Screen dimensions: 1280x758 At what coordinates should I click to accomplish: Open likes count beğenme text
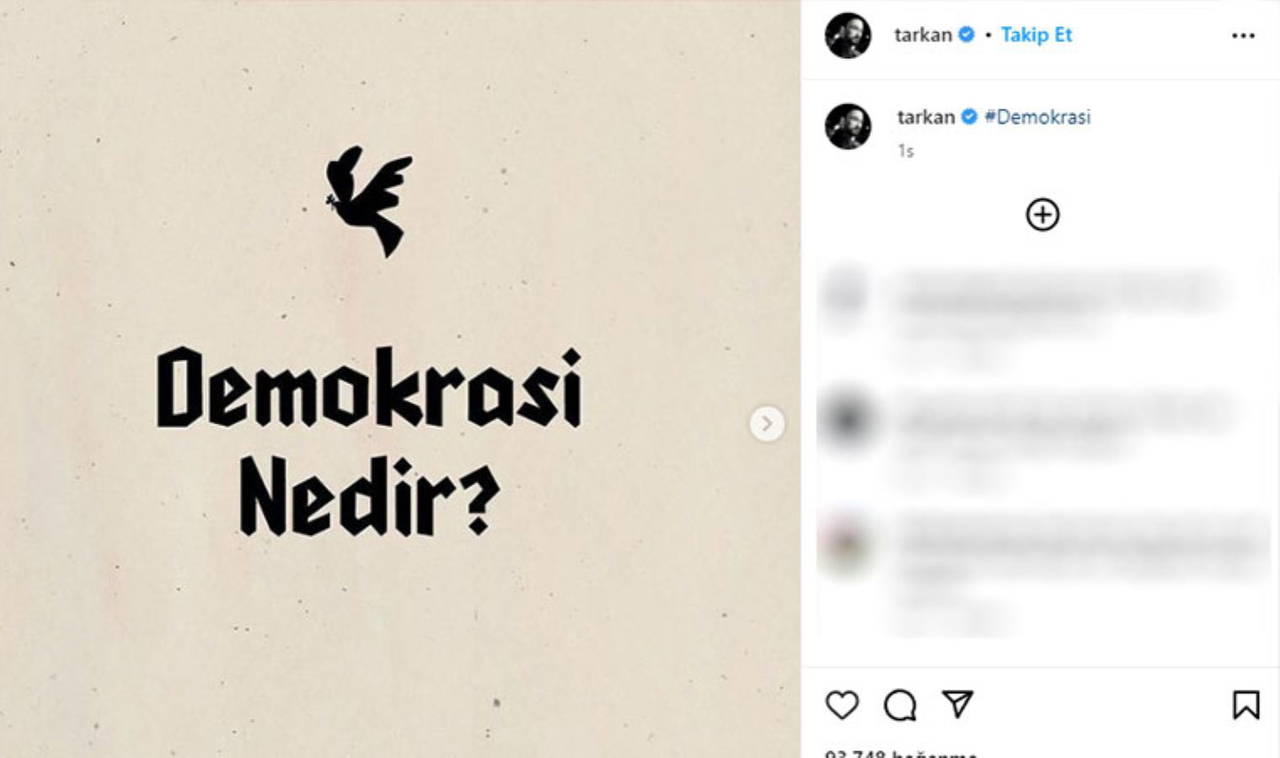(x=900, y=753)
